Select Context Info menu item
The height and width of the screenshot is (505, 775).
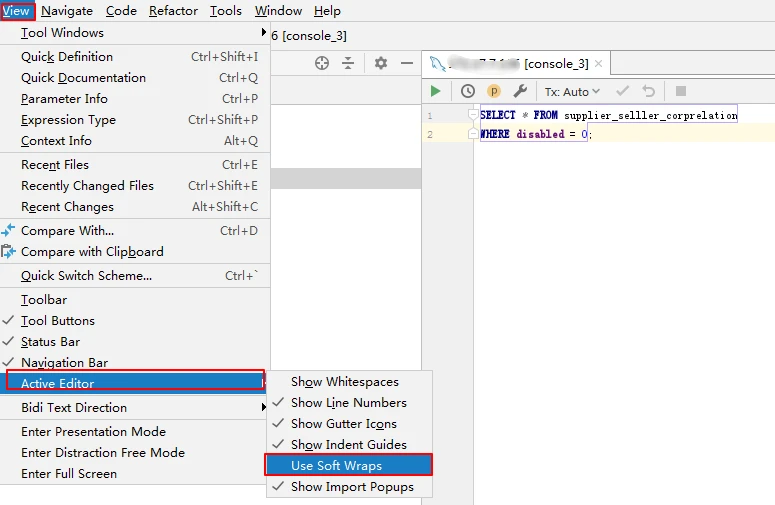click(x=135, y=141)
